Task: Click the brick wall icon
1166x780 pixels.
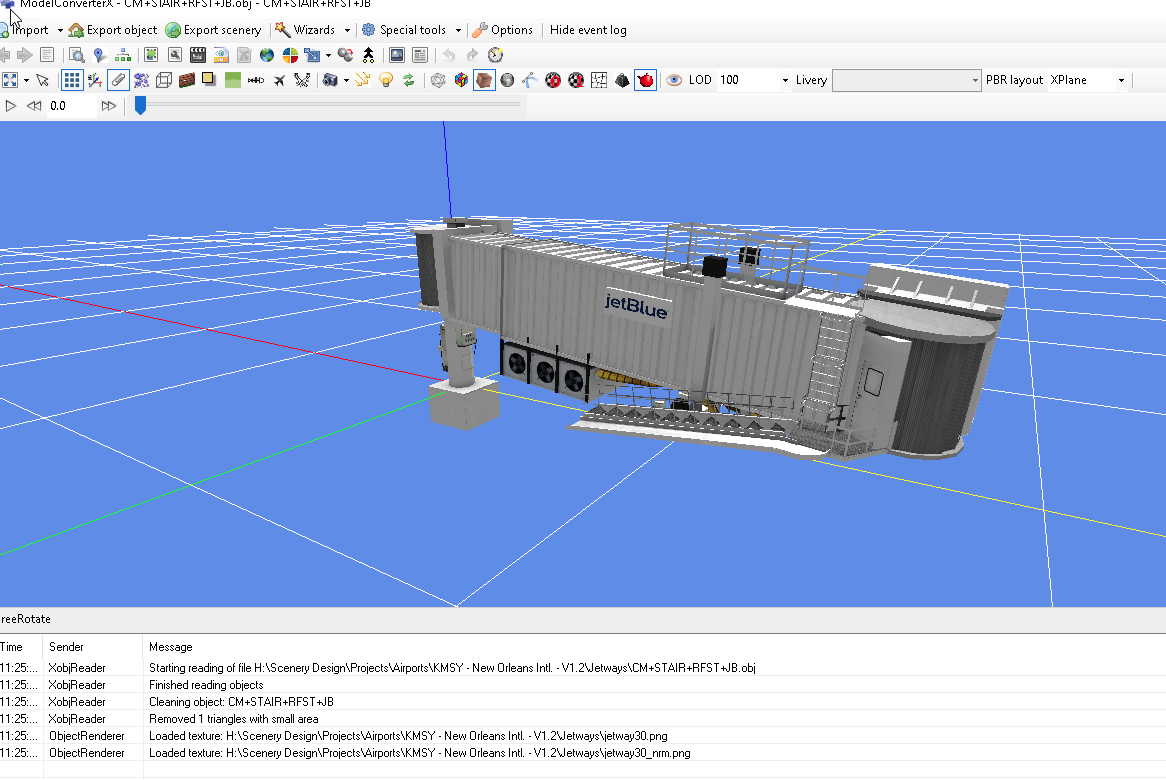Action: (x=187, y=80)
